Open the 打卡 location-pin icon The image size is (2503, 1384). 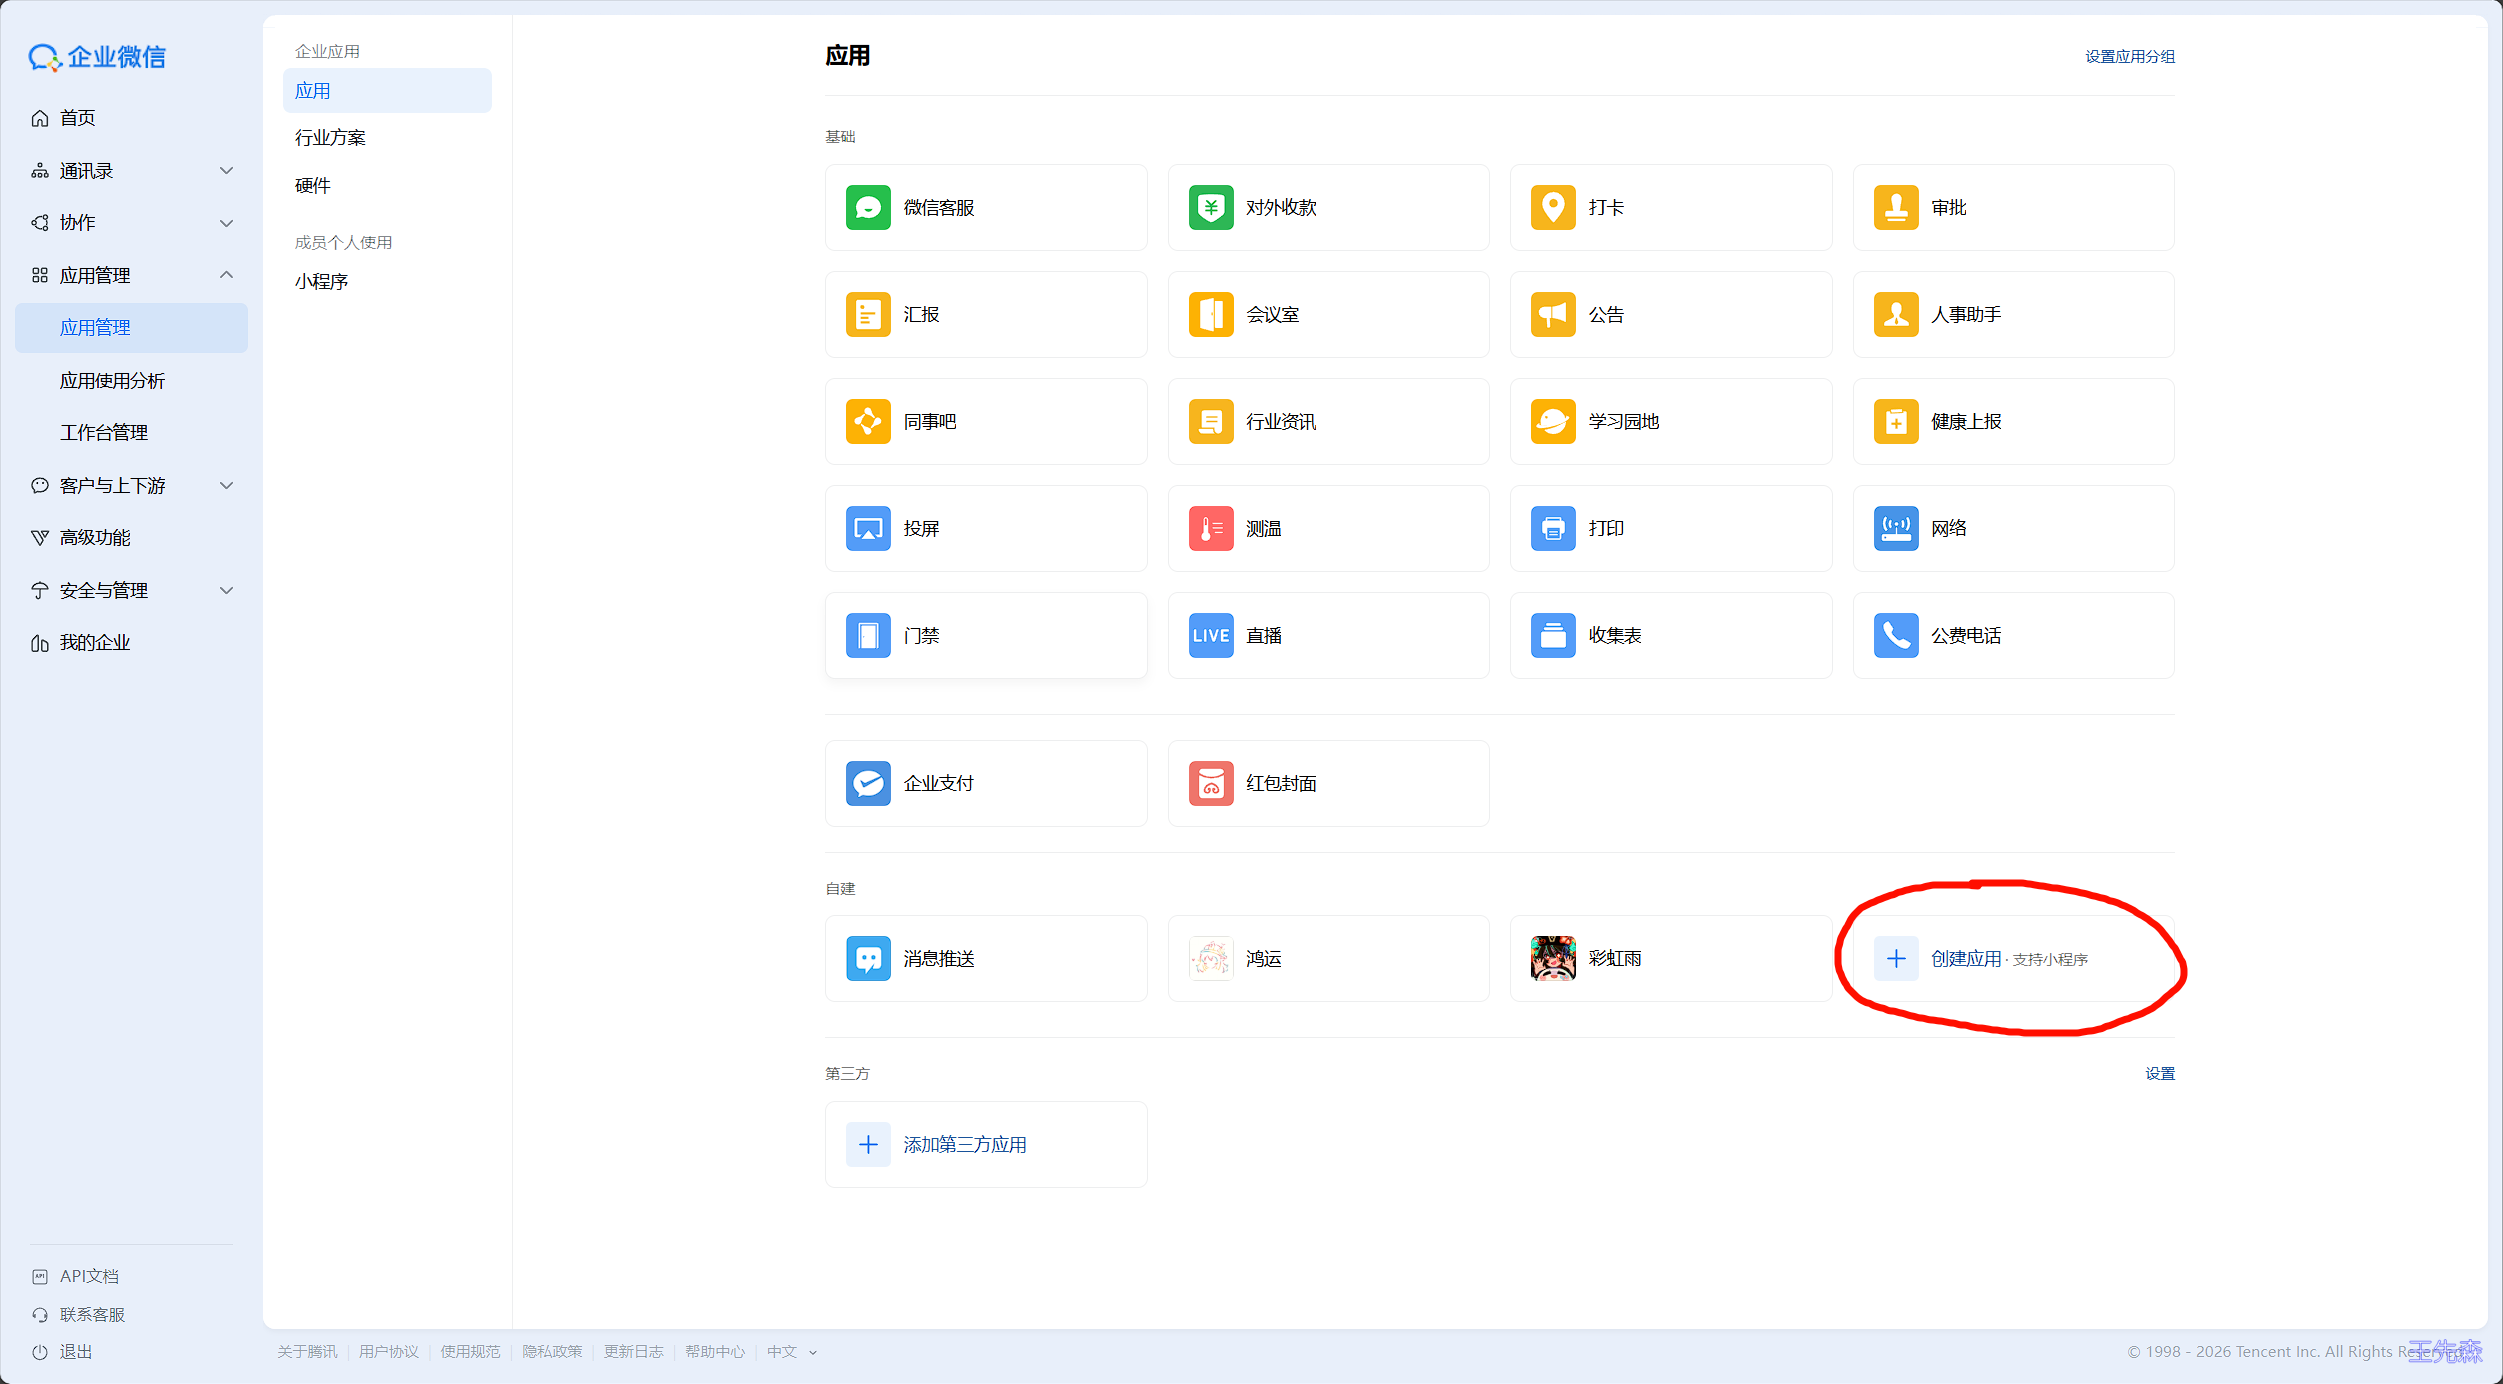[x=1553, y=208]
